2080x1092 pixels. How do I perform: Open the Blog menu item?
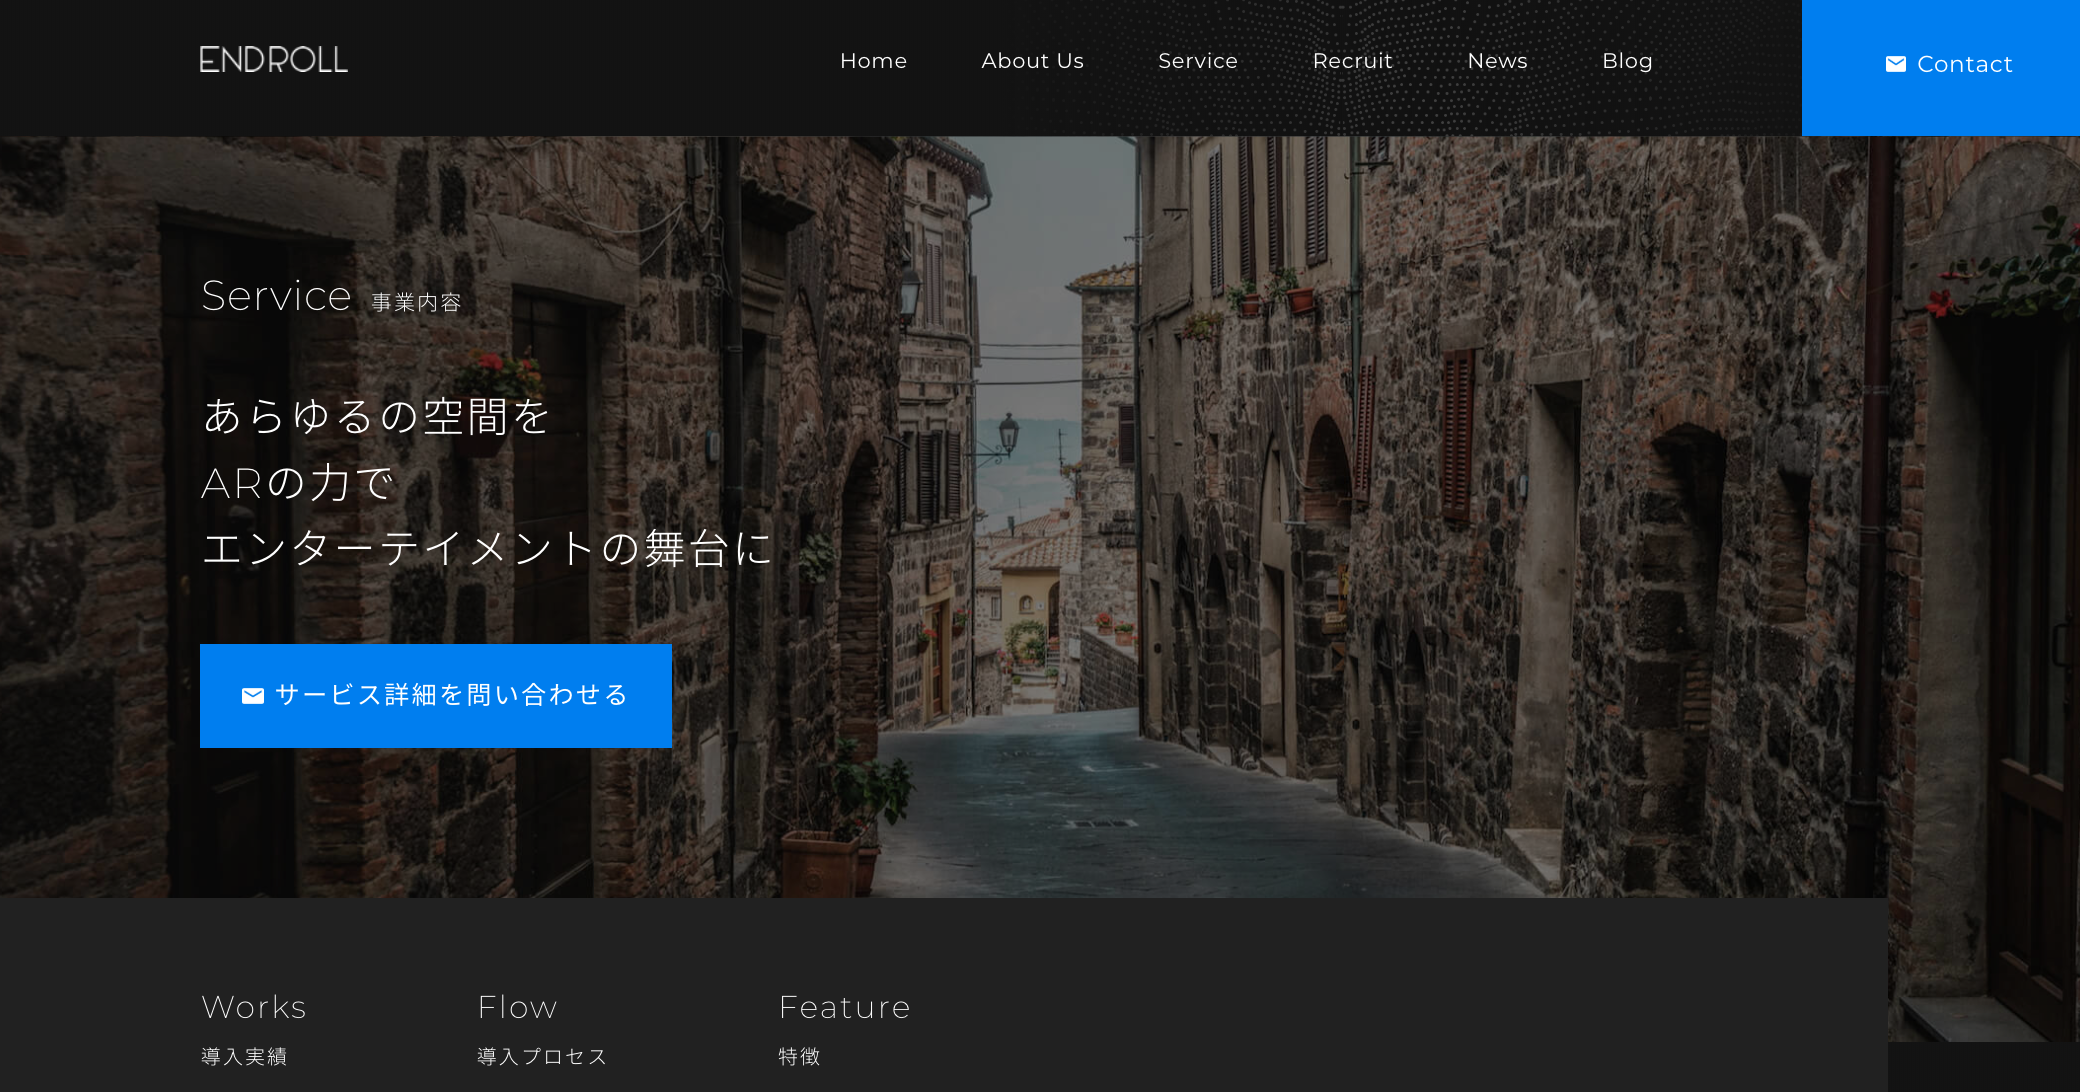click(1626, 61)
